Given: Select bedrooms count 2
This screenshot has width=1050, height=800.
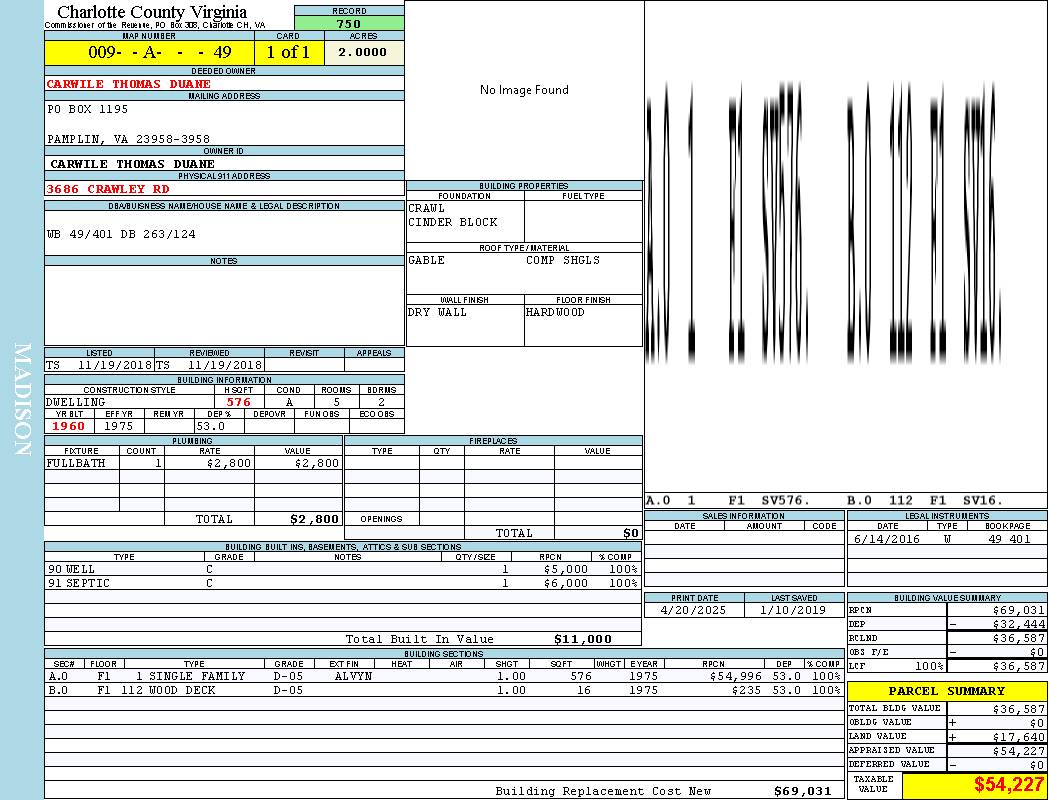Looking at the screenshot, I should click(x=381, y=402).
